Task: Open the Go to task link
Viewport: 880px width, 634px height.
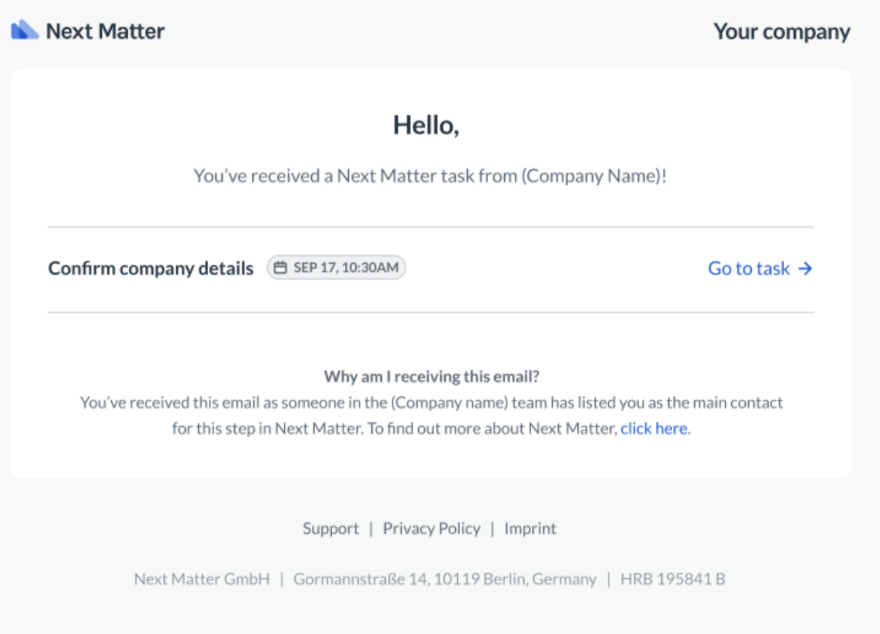Action: (x=760, y=268)
